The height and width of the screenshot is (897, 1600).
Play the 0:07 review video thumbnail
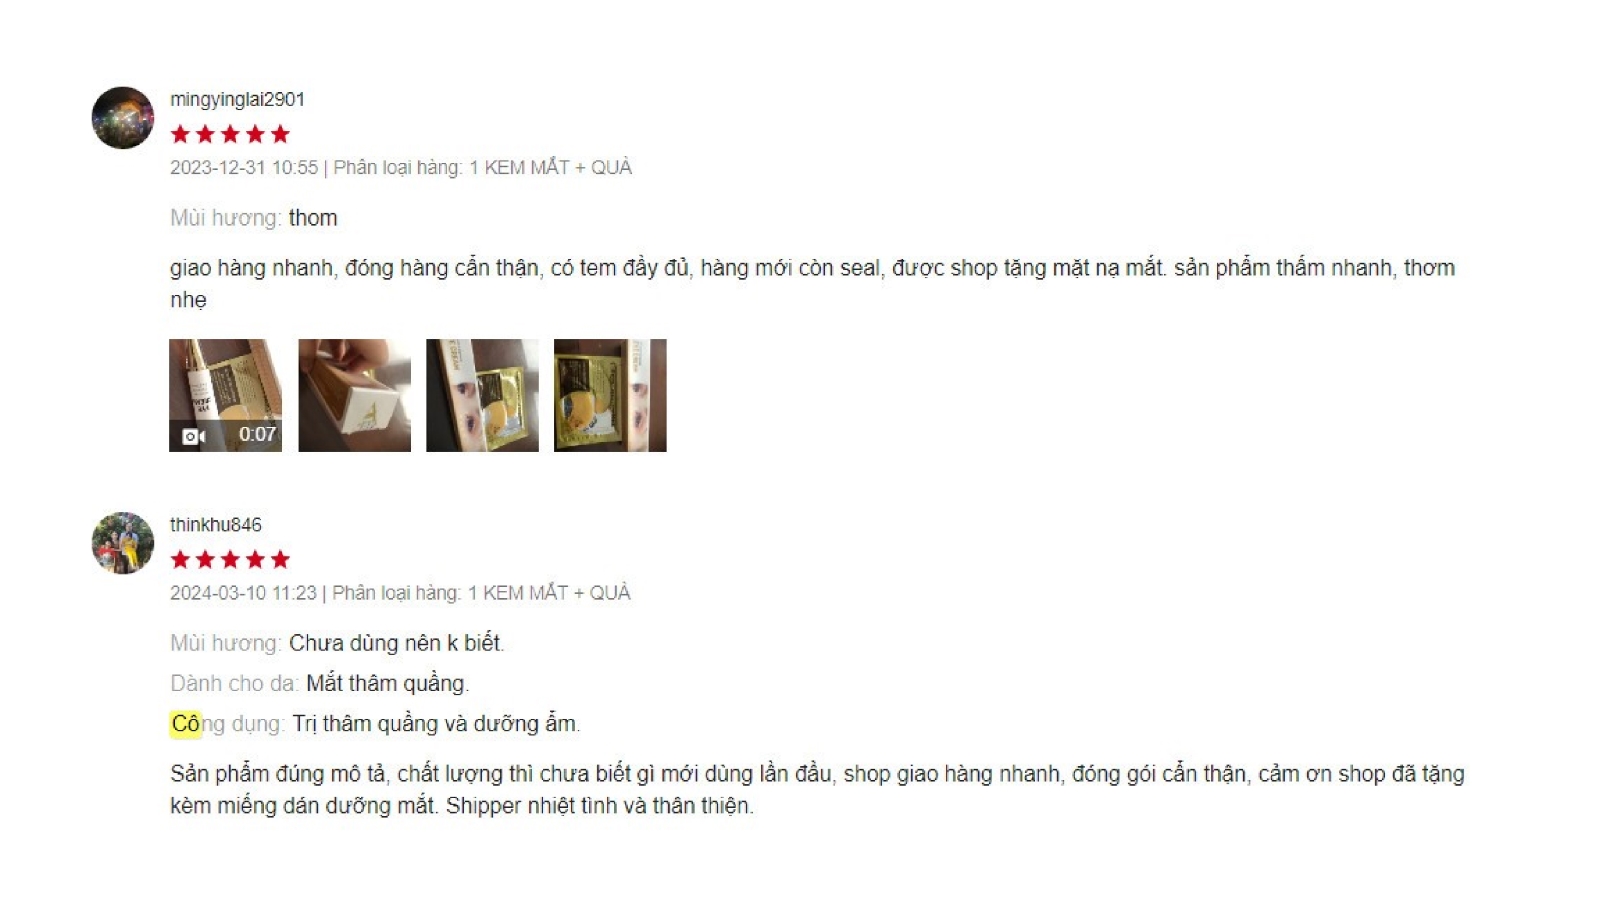point(225,395)
